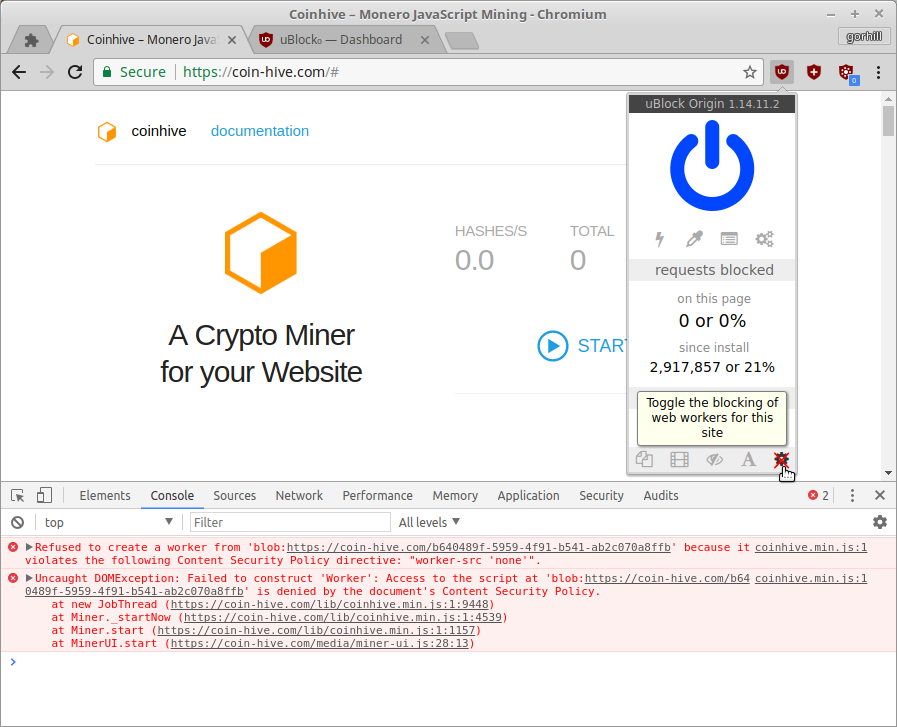Click the page vertical scrollbar thumb
Image resolution: width=897 pixels, height=727 pixels.
click(x=888, y=121)
